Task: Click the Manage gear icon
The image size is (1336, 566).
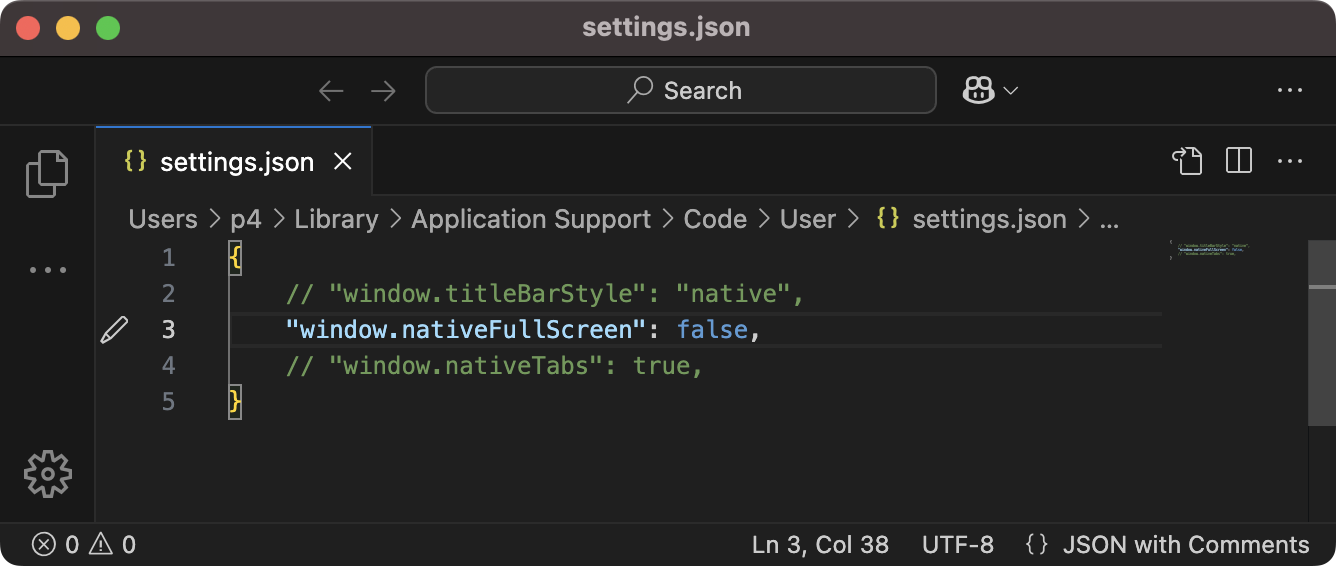Action: tap(47, 473)
